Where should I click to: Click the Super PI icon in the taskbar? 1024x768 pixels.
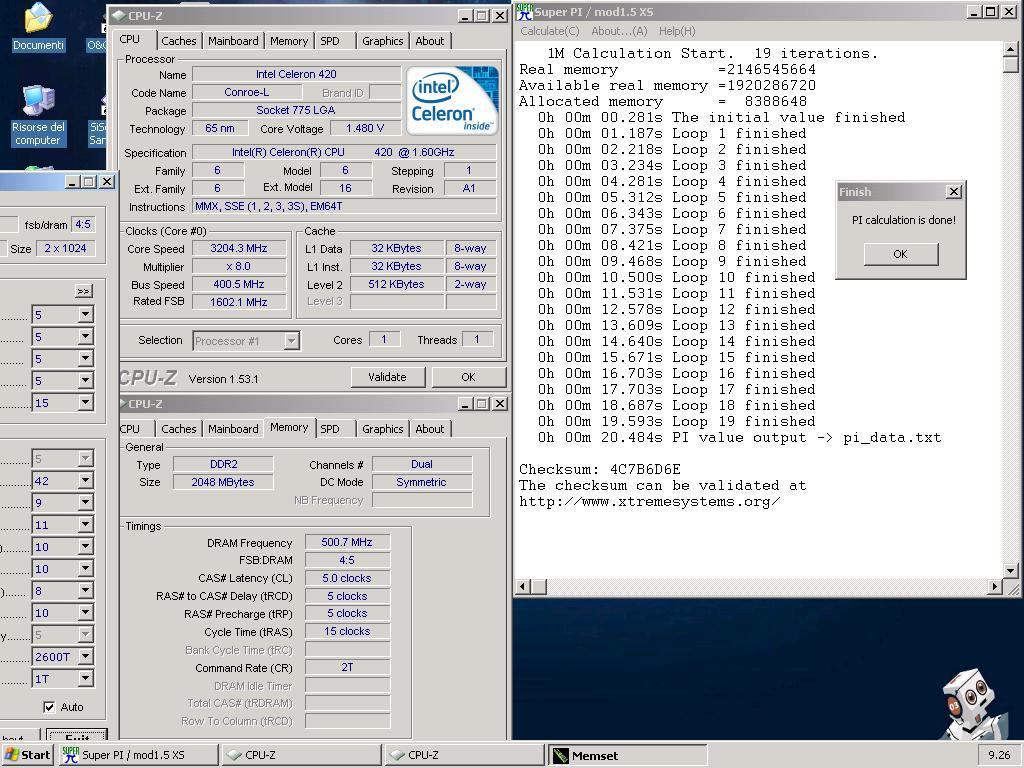[x=71, y=755]
